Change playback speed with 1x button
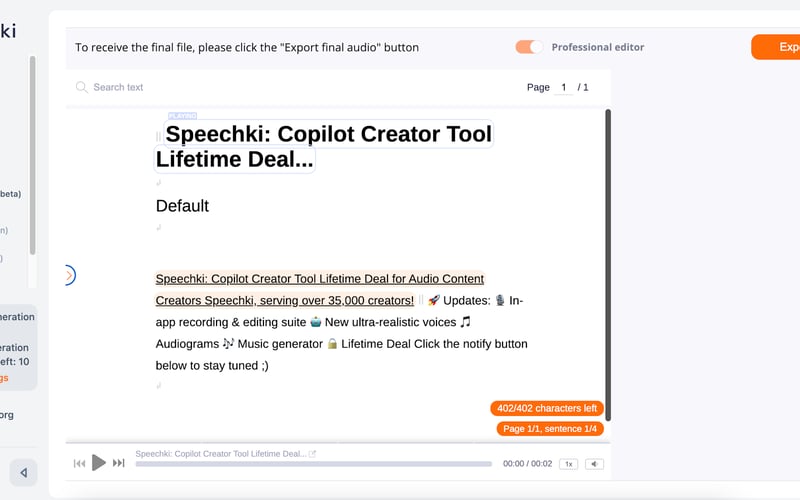800x500 pixels. (568, 464)
